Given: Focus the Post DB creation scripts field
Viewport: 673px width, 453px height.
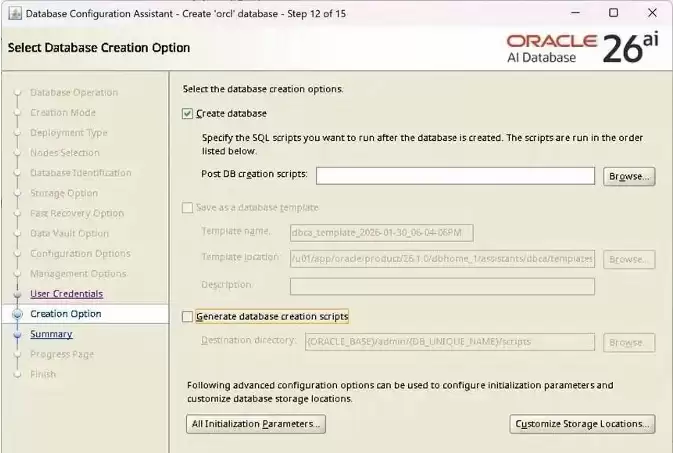Looking at the screenshot, I should (455, 176).
